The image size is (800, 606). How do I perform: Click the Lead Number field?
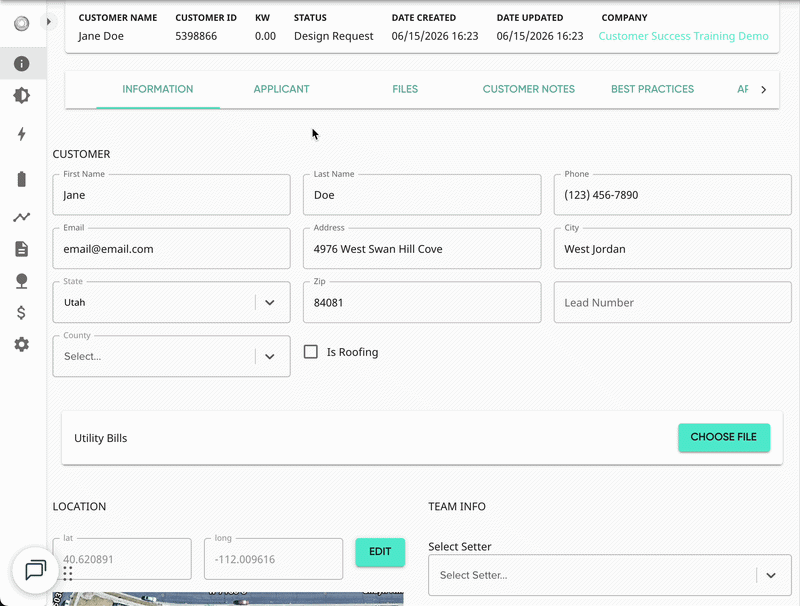(x=672, y=302)
